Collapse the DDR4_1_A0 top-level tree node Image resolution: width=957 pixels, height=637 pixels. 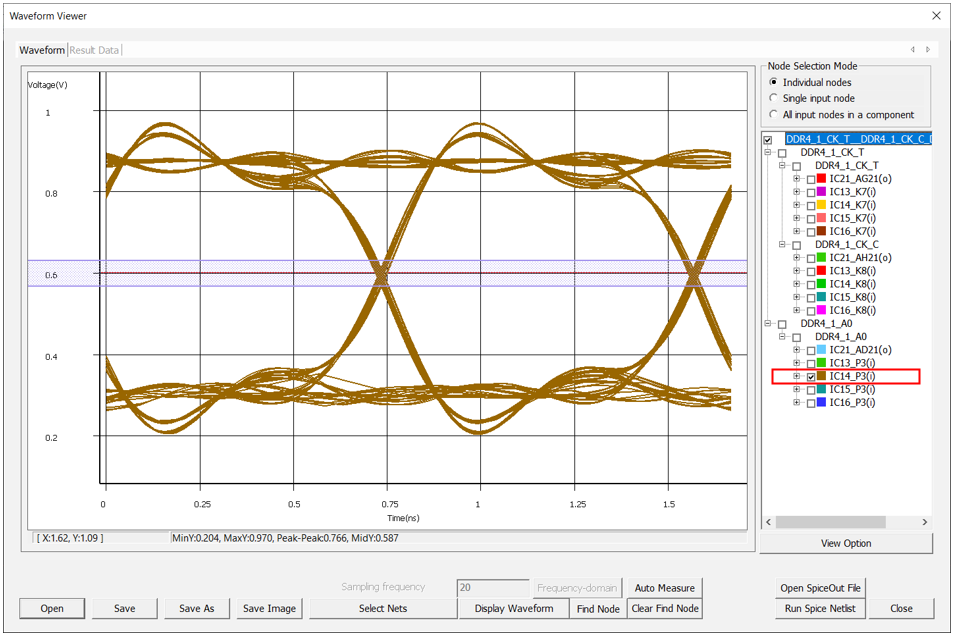pyautogui.click(x=768, y=324)
